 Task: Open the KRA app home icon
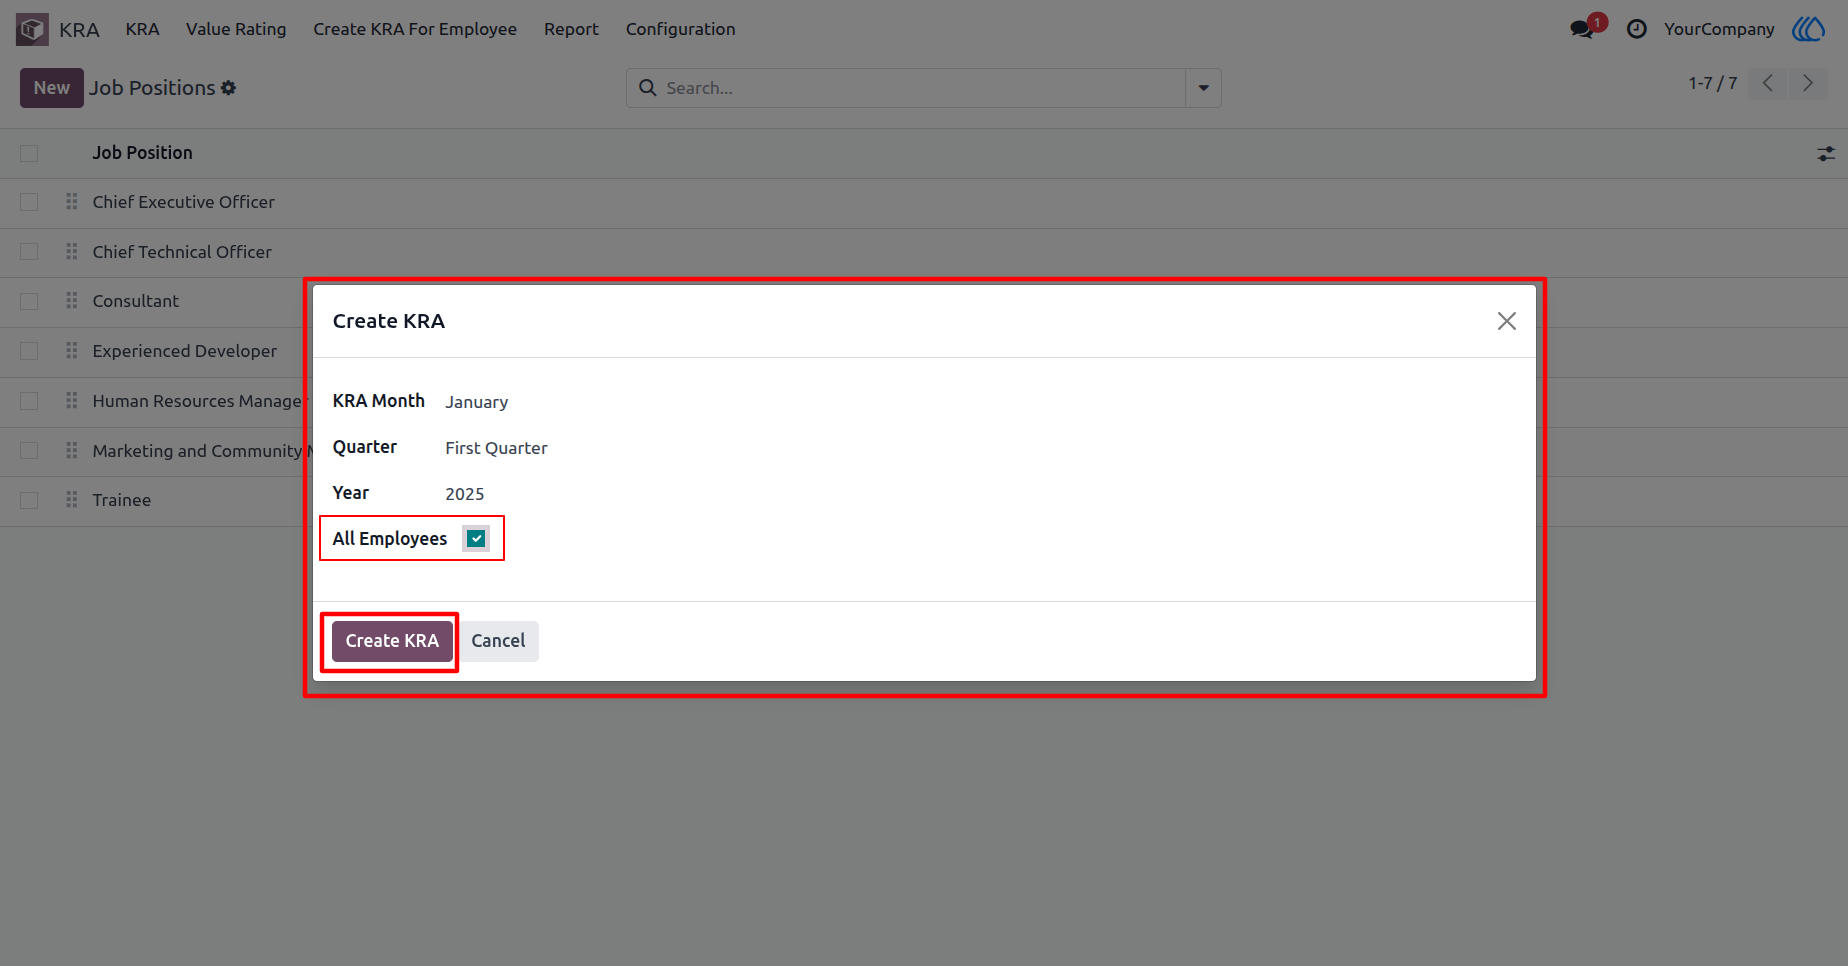tap(32, 29)
